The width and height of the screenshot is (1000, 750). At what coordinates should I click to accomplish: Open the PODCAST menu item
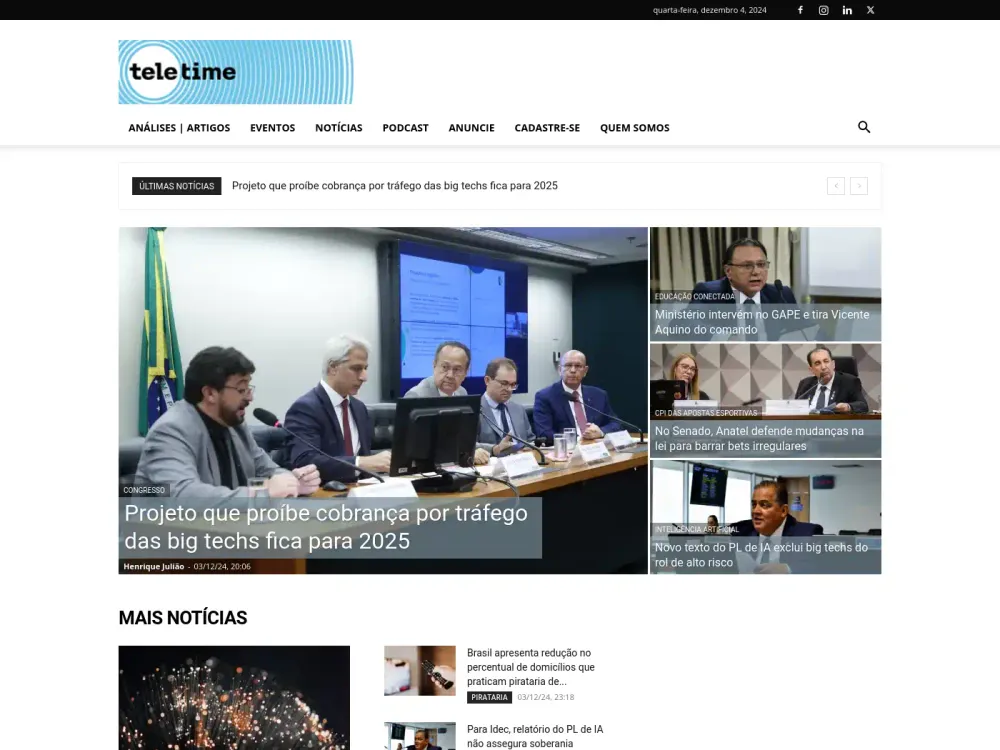pyautogui.click(x=405, y=127)
